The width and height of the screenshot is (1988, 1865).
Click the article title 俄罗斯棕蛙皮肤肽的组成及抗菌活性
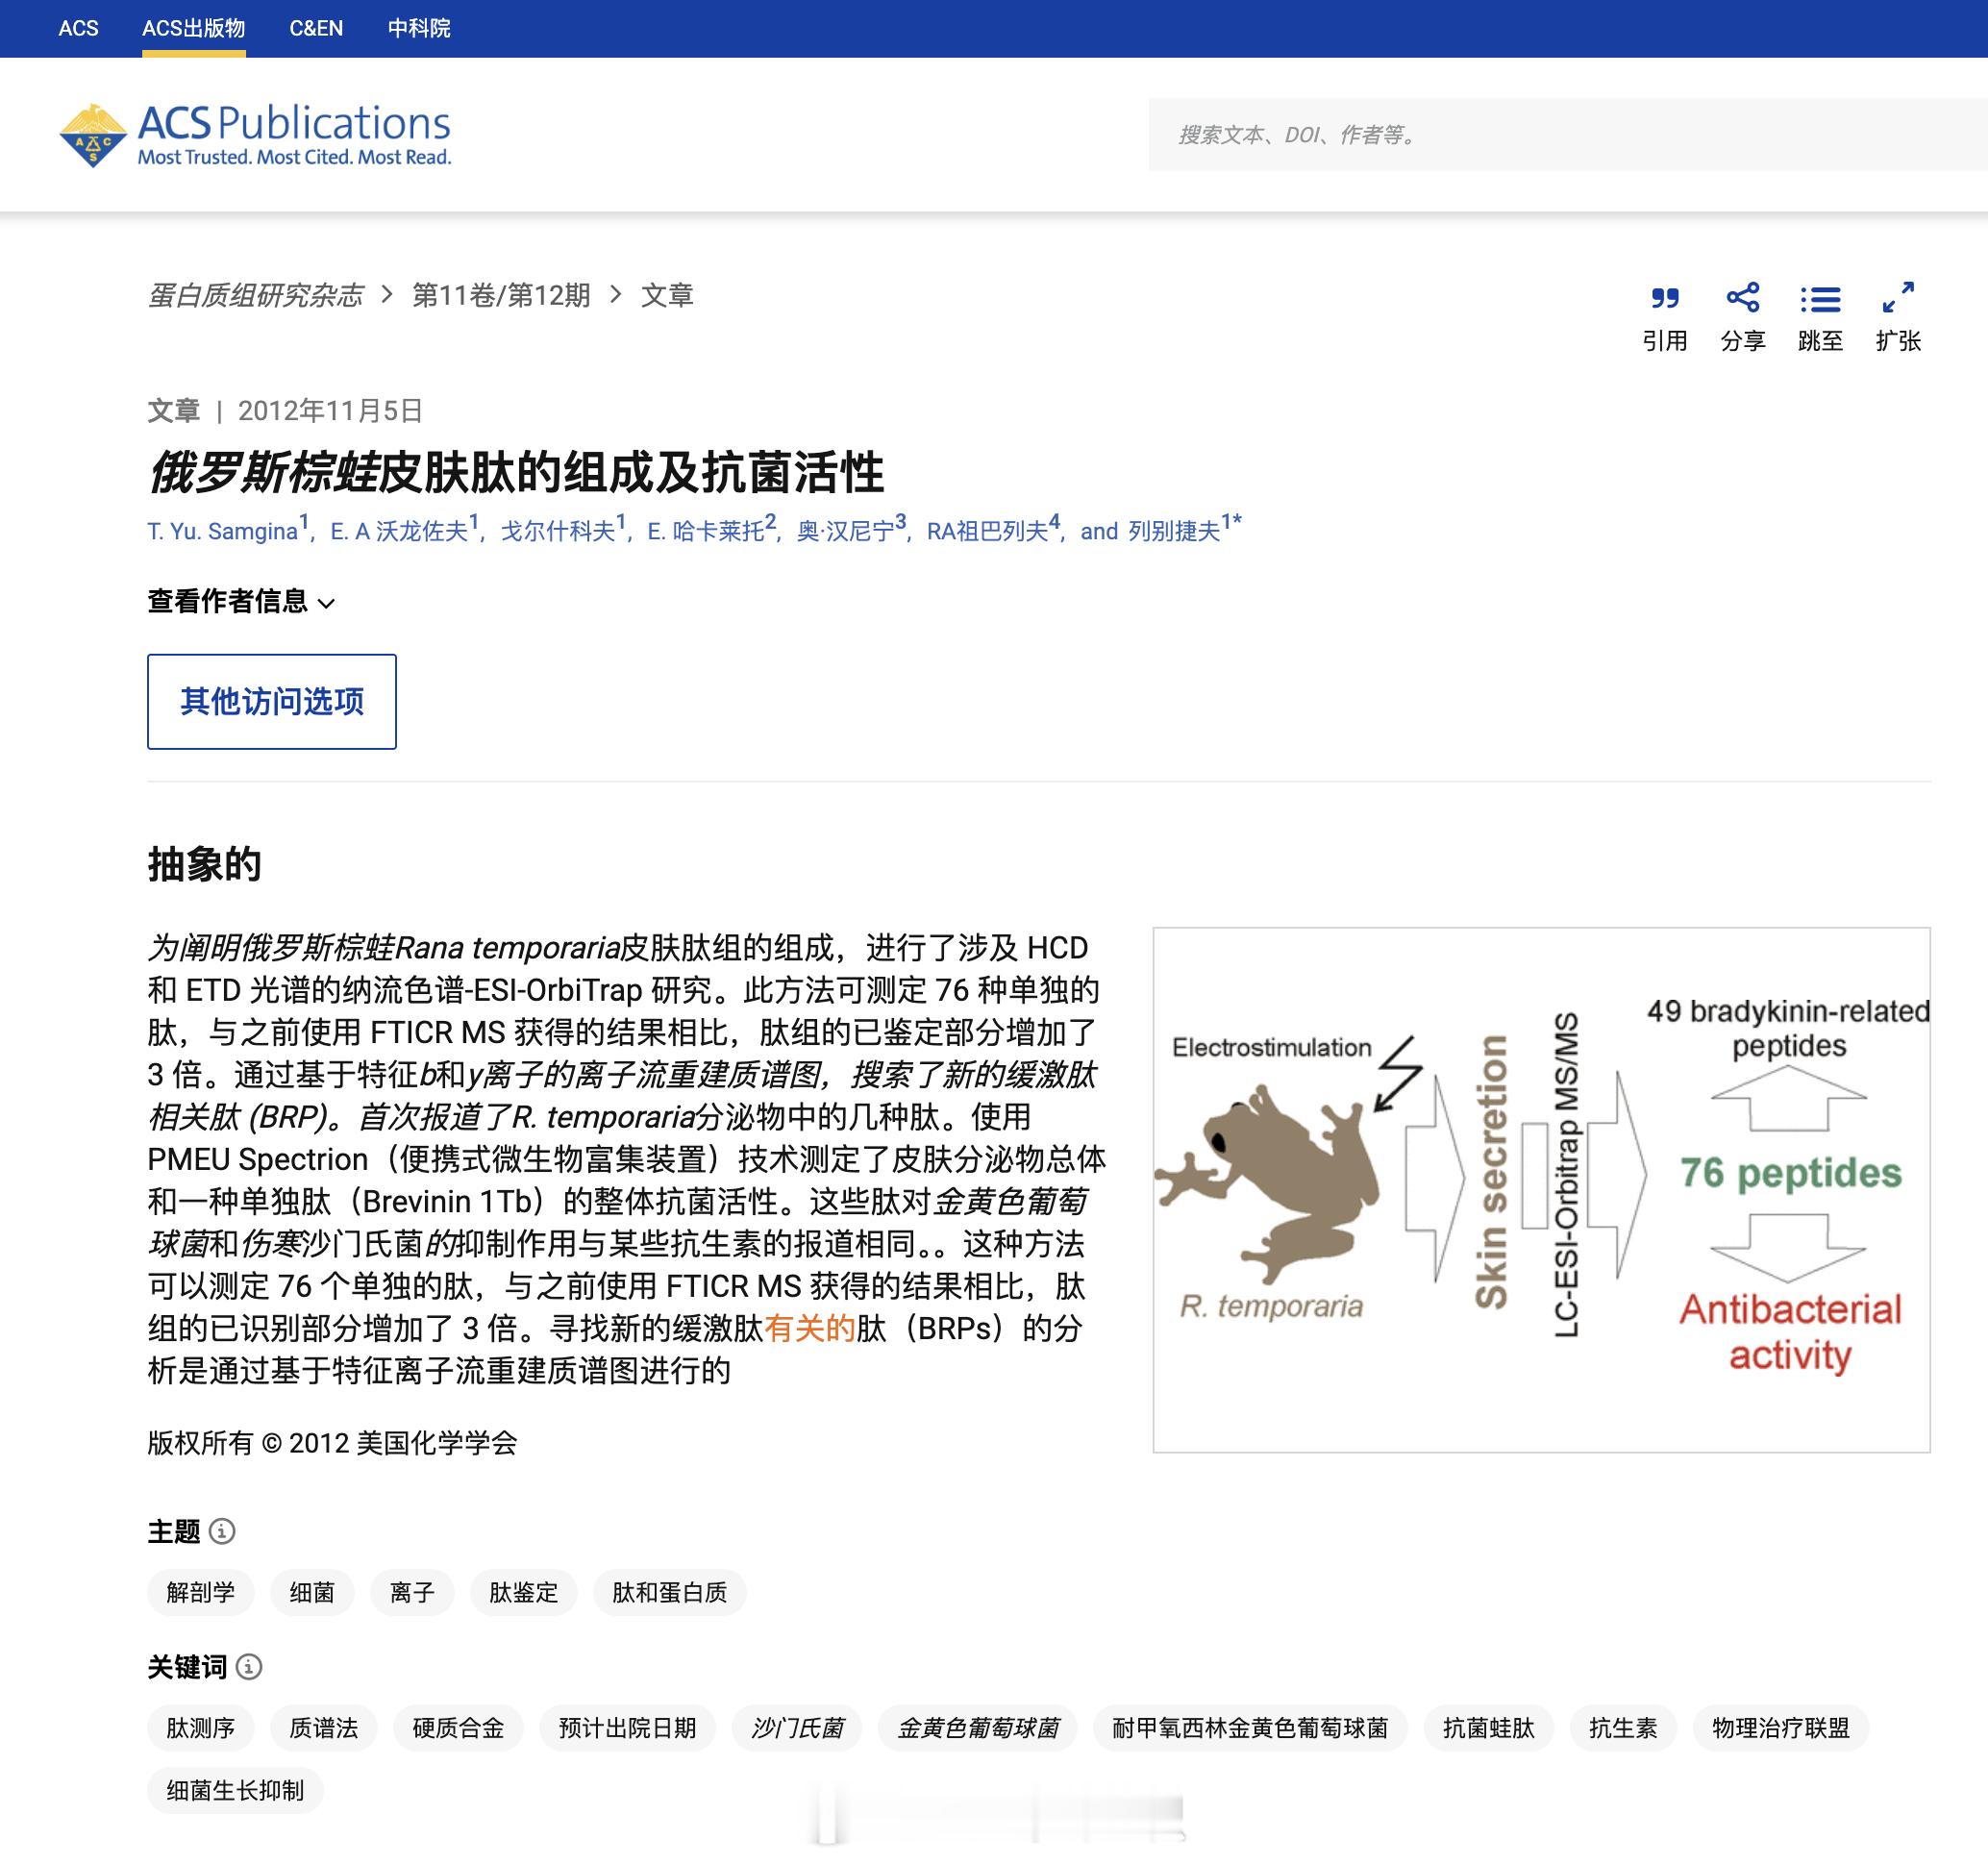tap(516, 472)
